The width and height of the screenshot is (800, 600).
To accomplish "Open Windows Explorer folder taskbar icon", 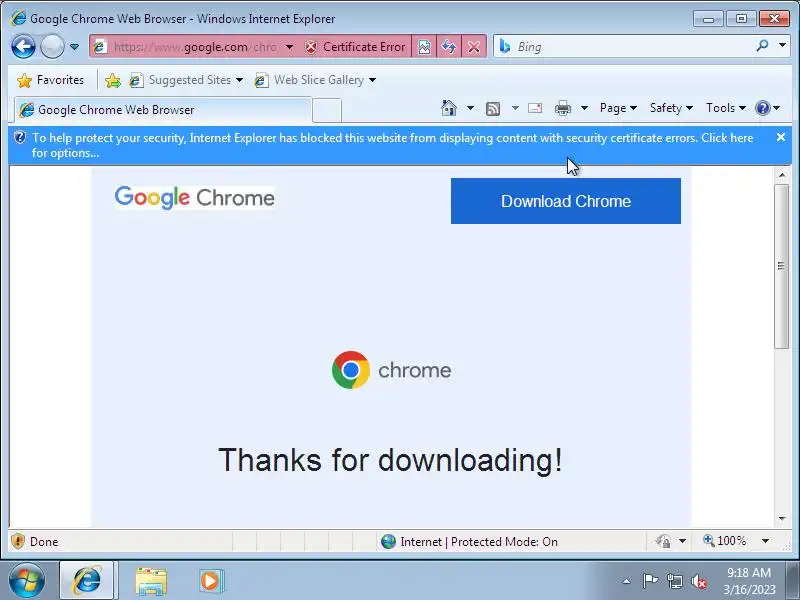I will 151,581.
